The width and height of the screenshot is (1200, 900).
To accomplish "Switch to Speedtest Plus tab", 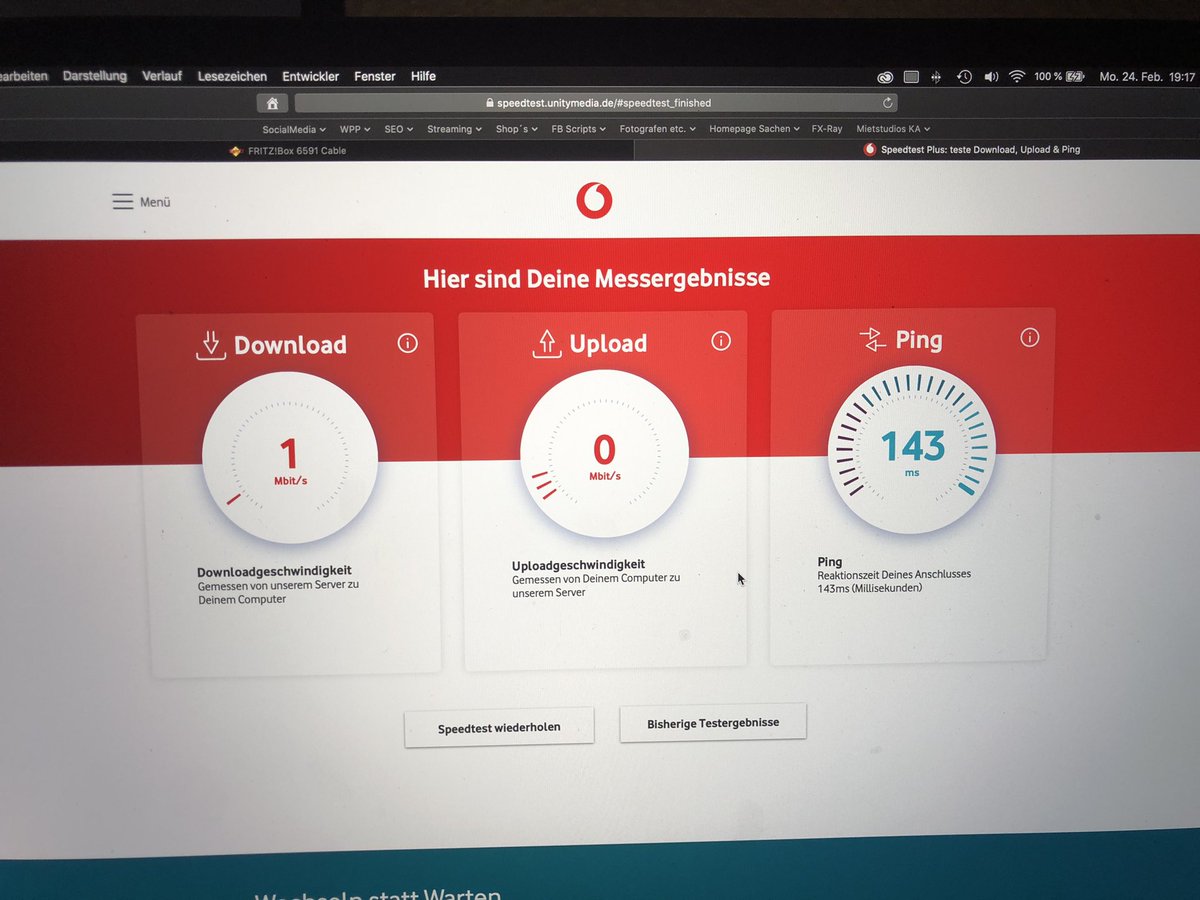I will tap(972, 150).
